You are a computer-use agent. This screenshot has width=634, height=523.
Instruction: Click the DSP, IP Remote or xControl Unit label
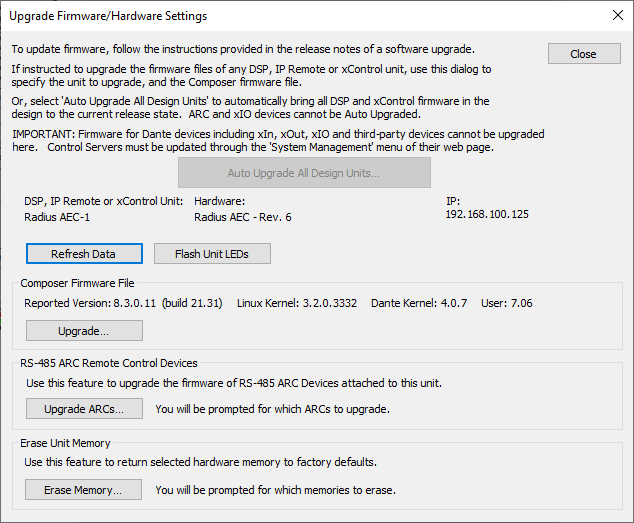click(104, 201)
